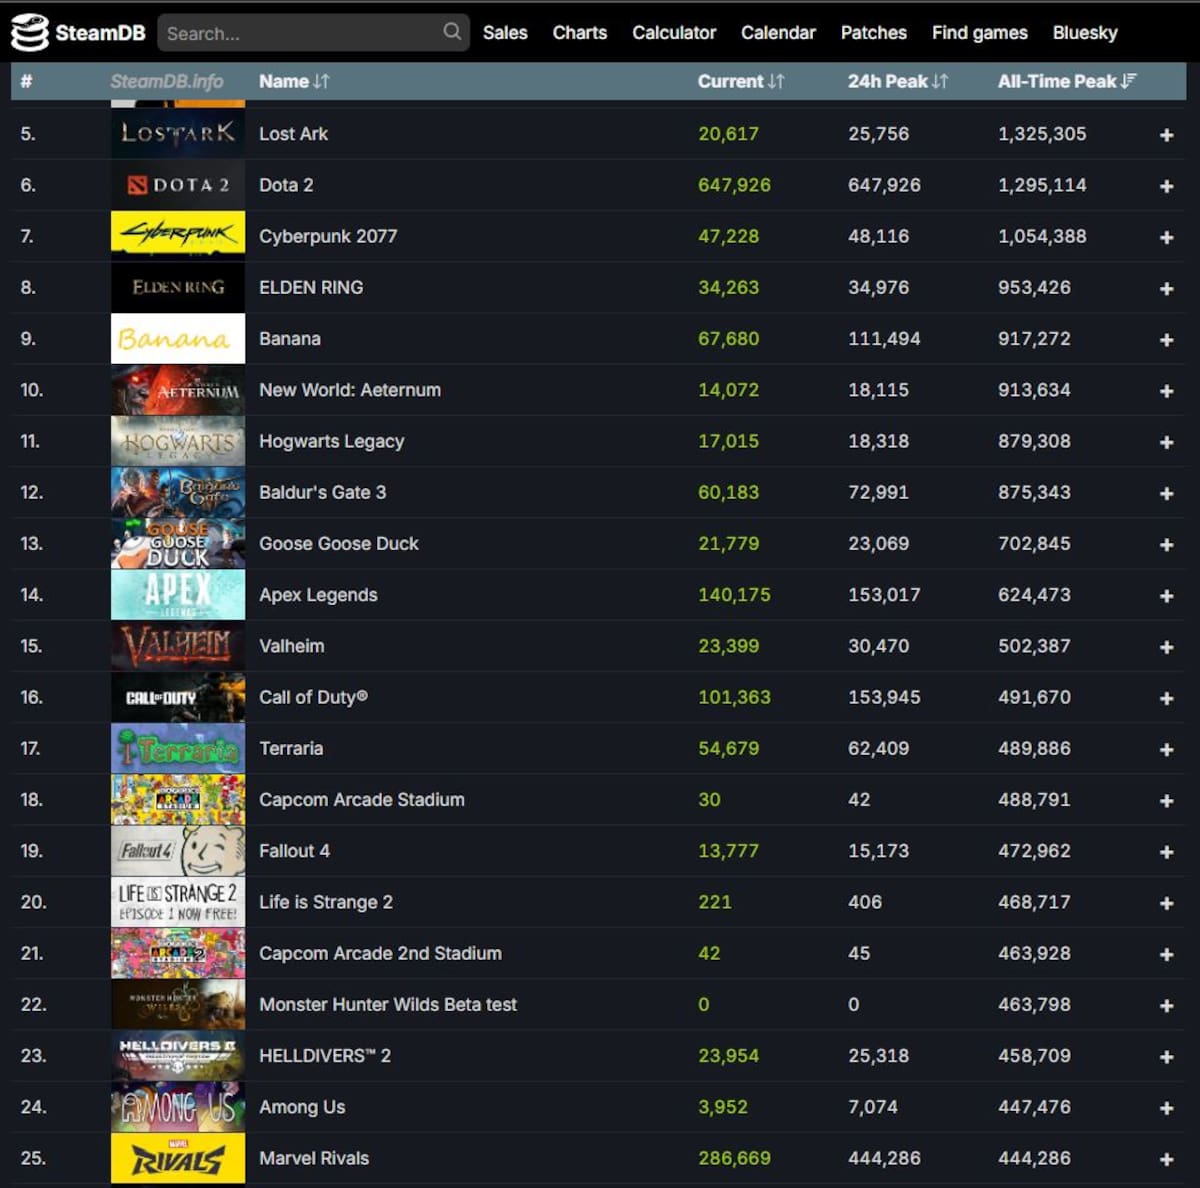
Task: Open the Marvel Rivals game link
Action: click(x=314, y=1158)
